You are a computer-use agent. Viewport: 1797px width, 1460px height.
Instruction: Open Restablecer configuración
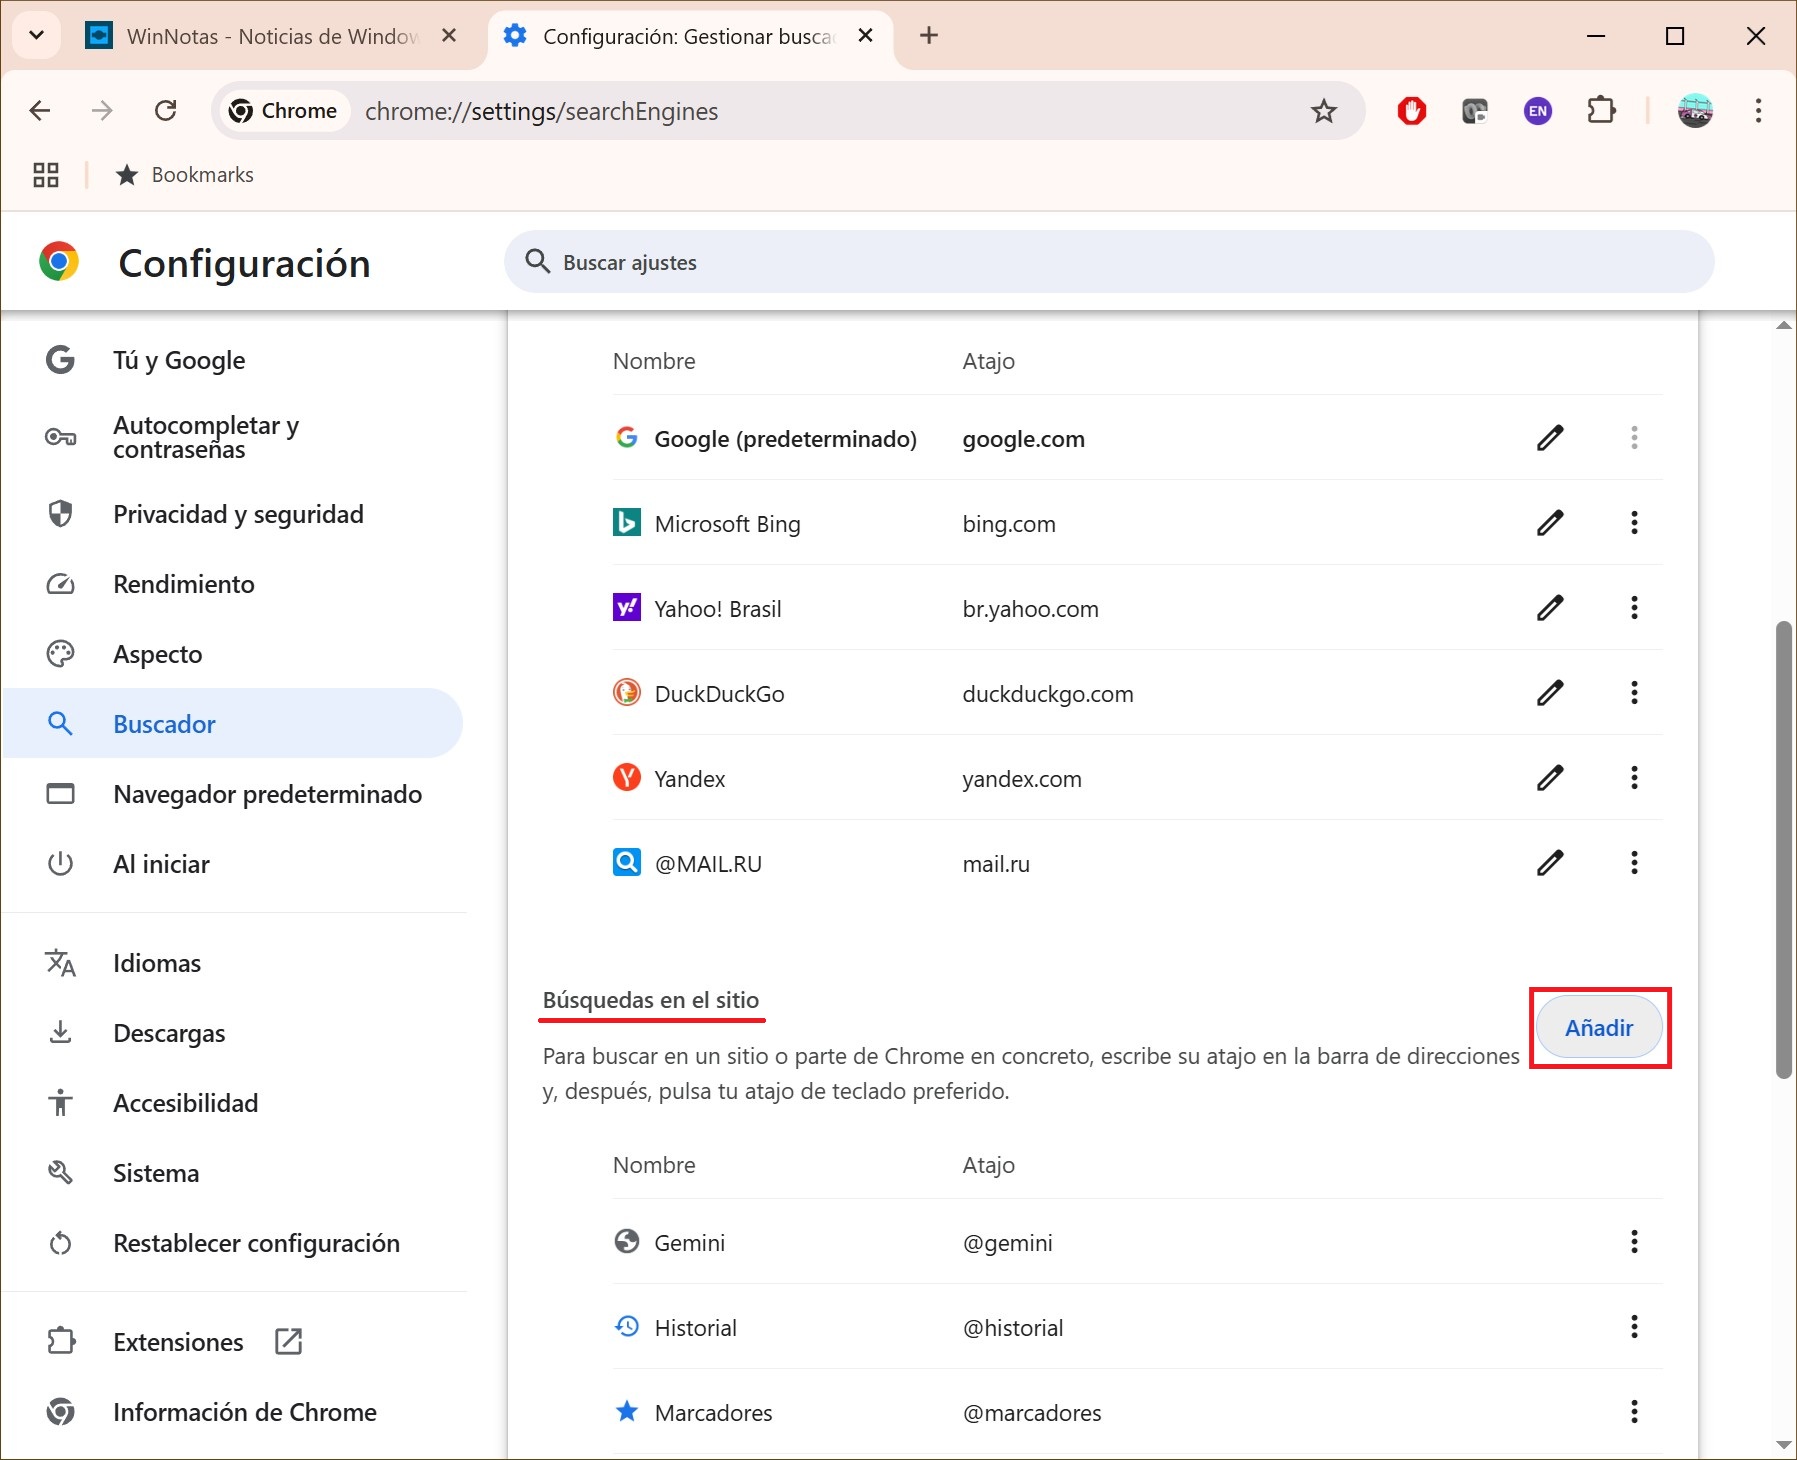point(234,1243)
